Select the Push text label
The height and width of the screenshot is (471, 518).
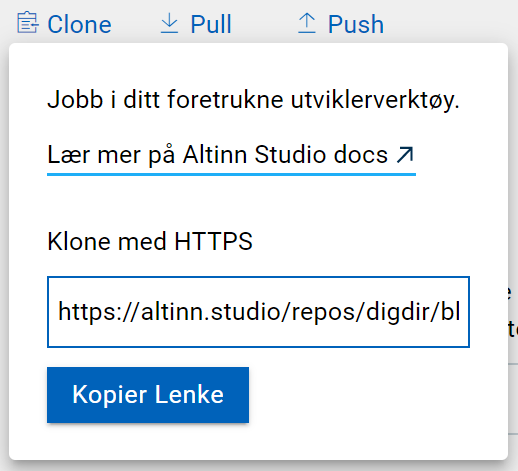(356, 24)
